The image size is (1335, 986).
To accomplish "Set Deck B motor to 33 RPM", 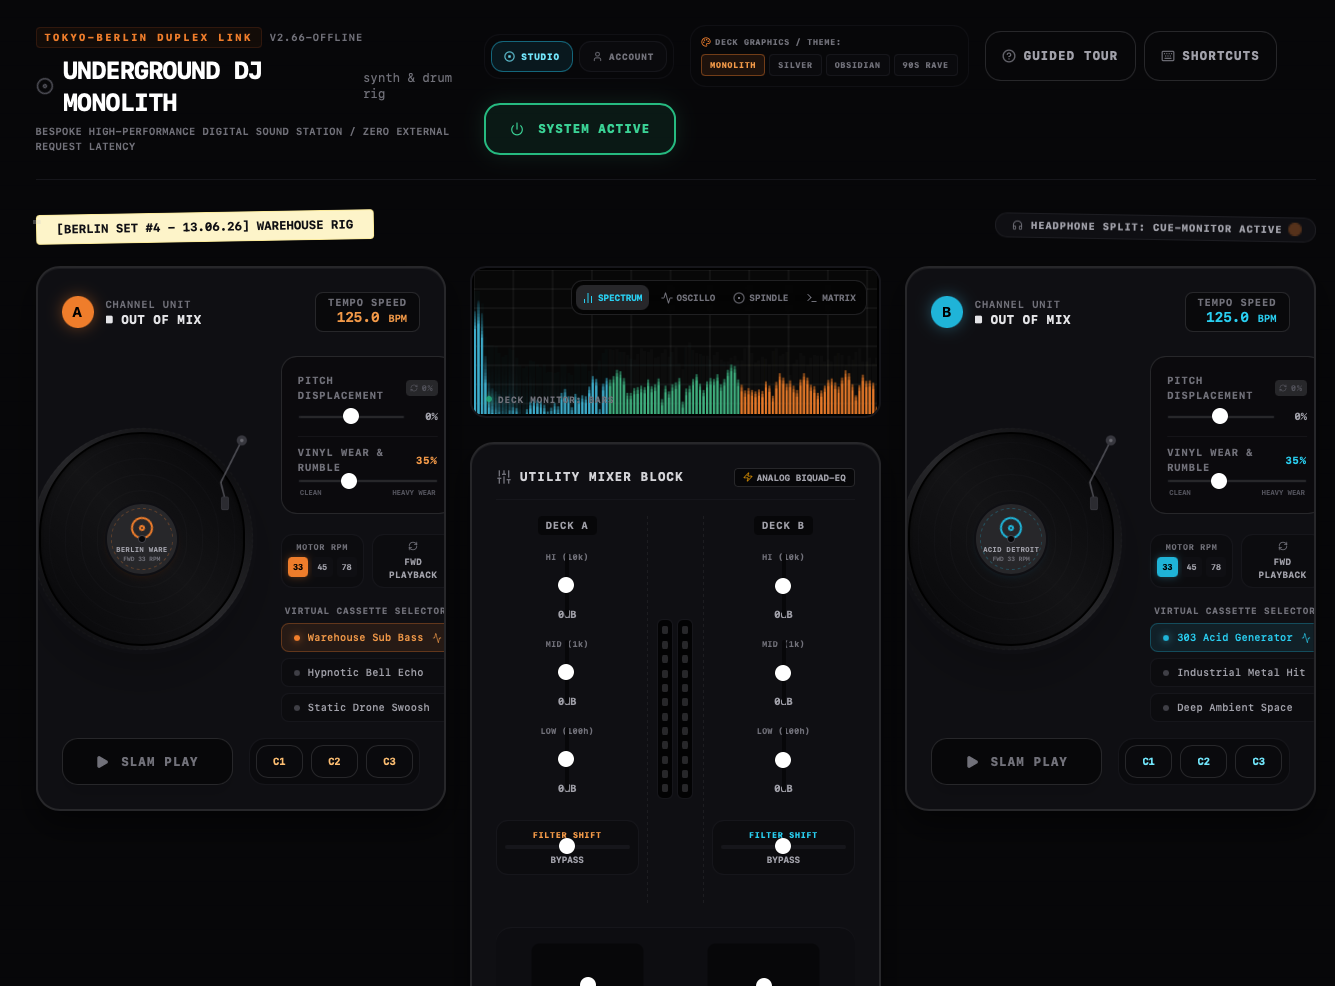I will pos(1167,567).
